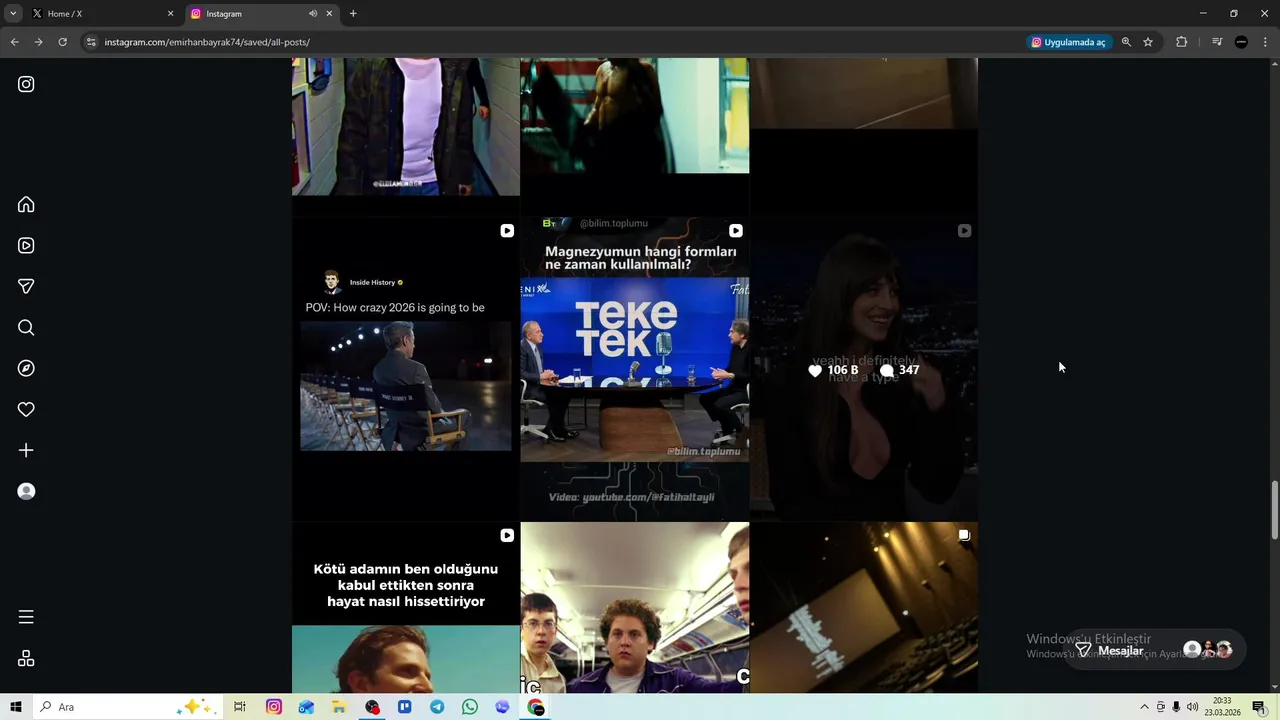Screen dimensions: 1280x720
Task: Open the saved post showing 106 B likes
Action: [864, 369]
